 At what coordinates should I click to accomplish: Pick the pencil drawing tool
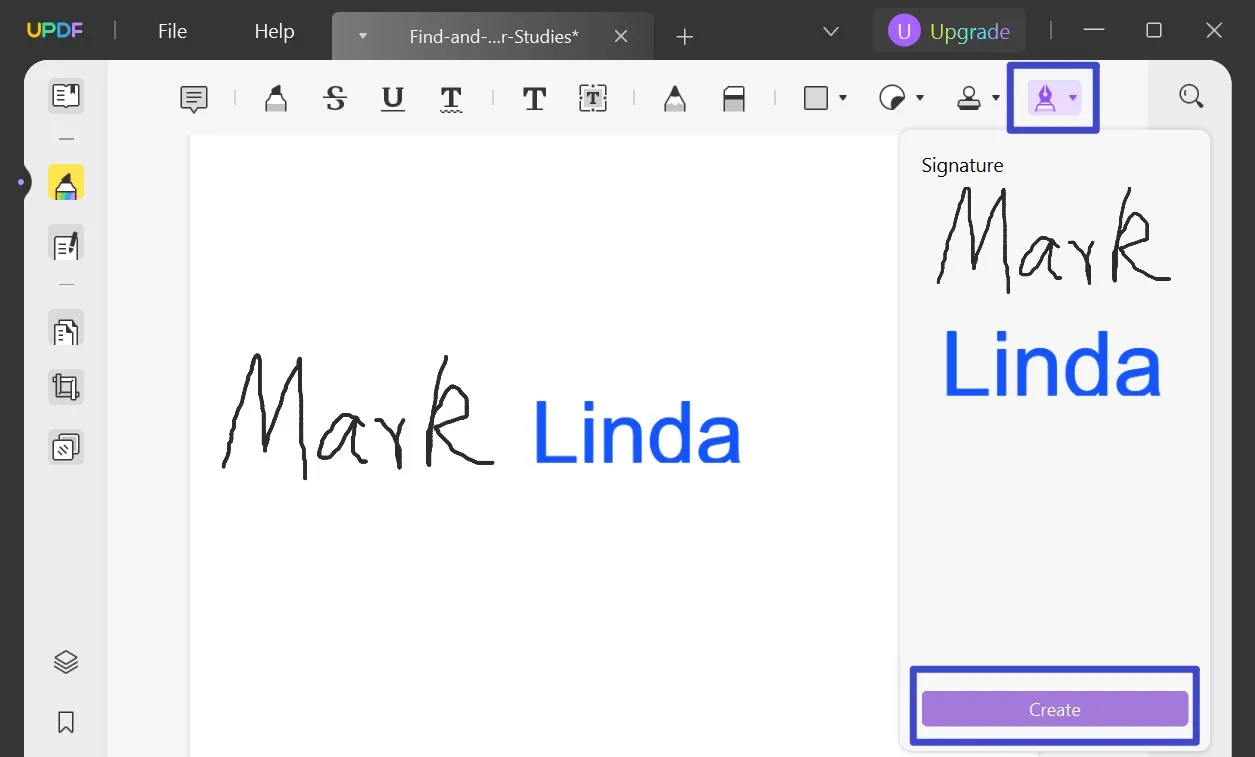pyautogui.click(x=675, y=98)
